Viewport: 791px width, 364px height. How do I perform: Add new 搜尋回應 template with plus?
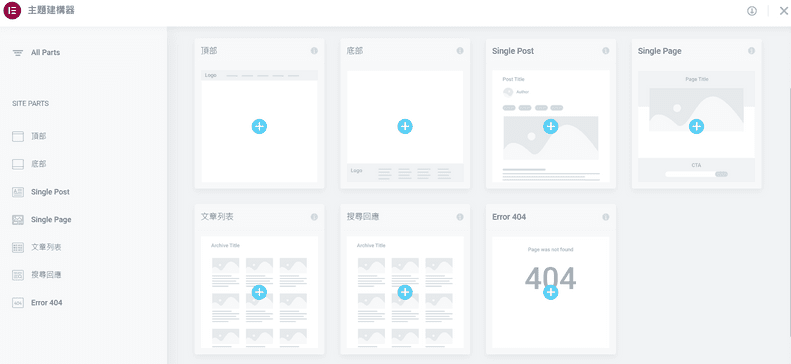[x=405, y=292]
